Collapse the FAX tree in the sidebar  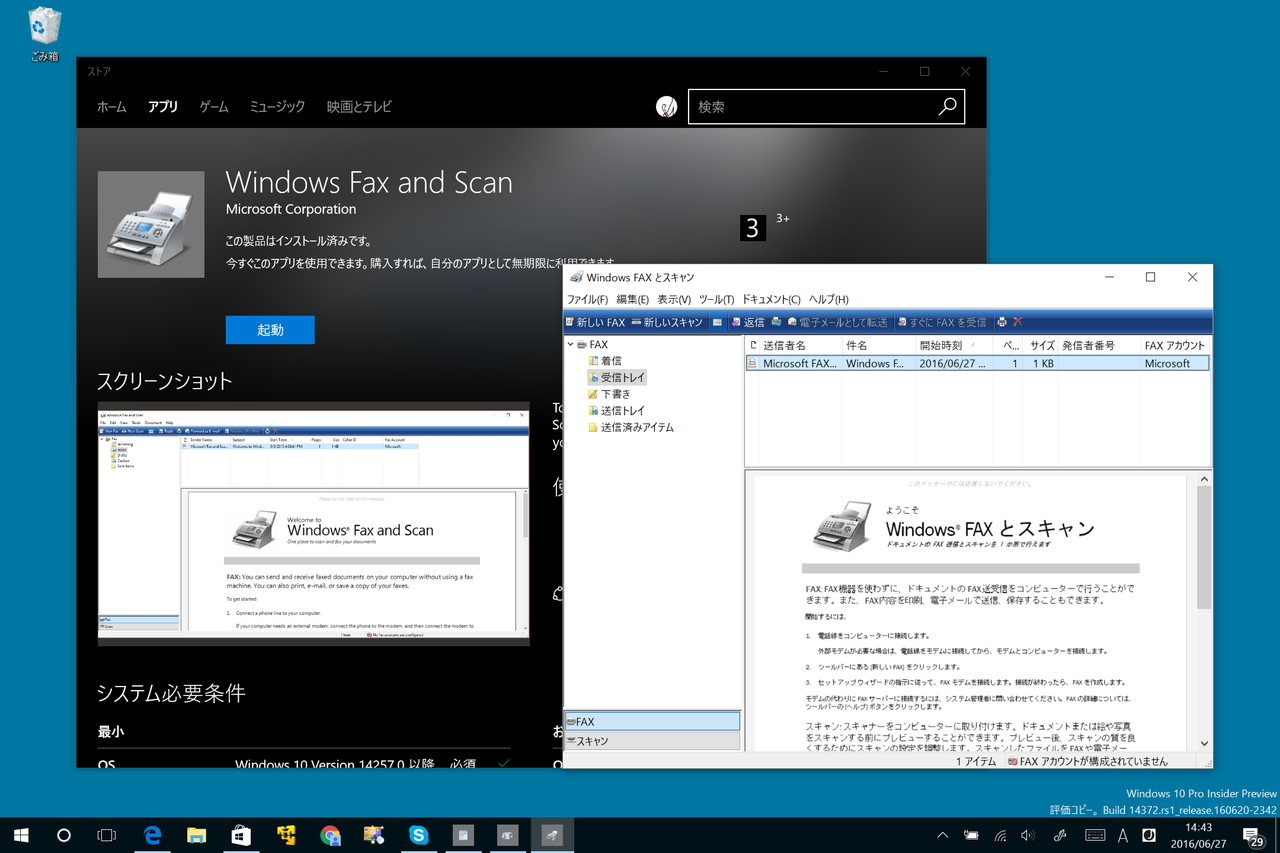[x=572, y=343]
